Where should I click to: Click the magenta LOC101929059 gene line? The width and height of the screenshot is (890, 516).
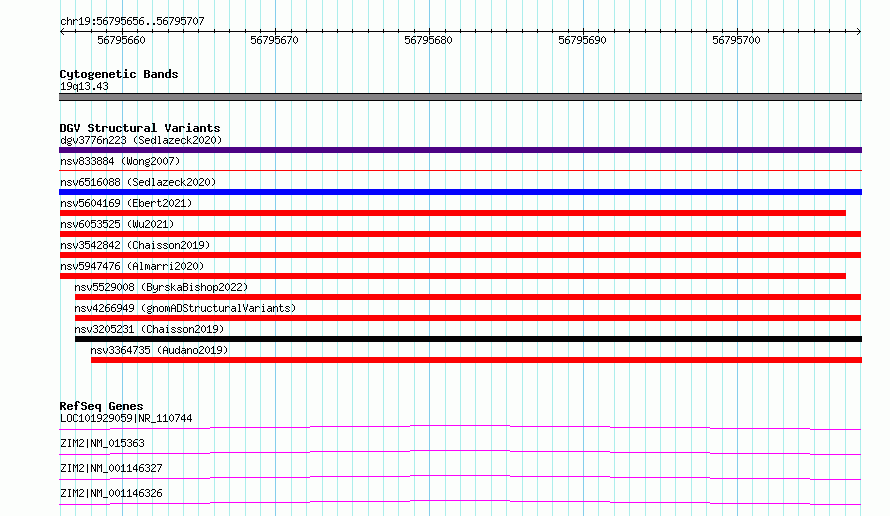click(x=460, y=427)
